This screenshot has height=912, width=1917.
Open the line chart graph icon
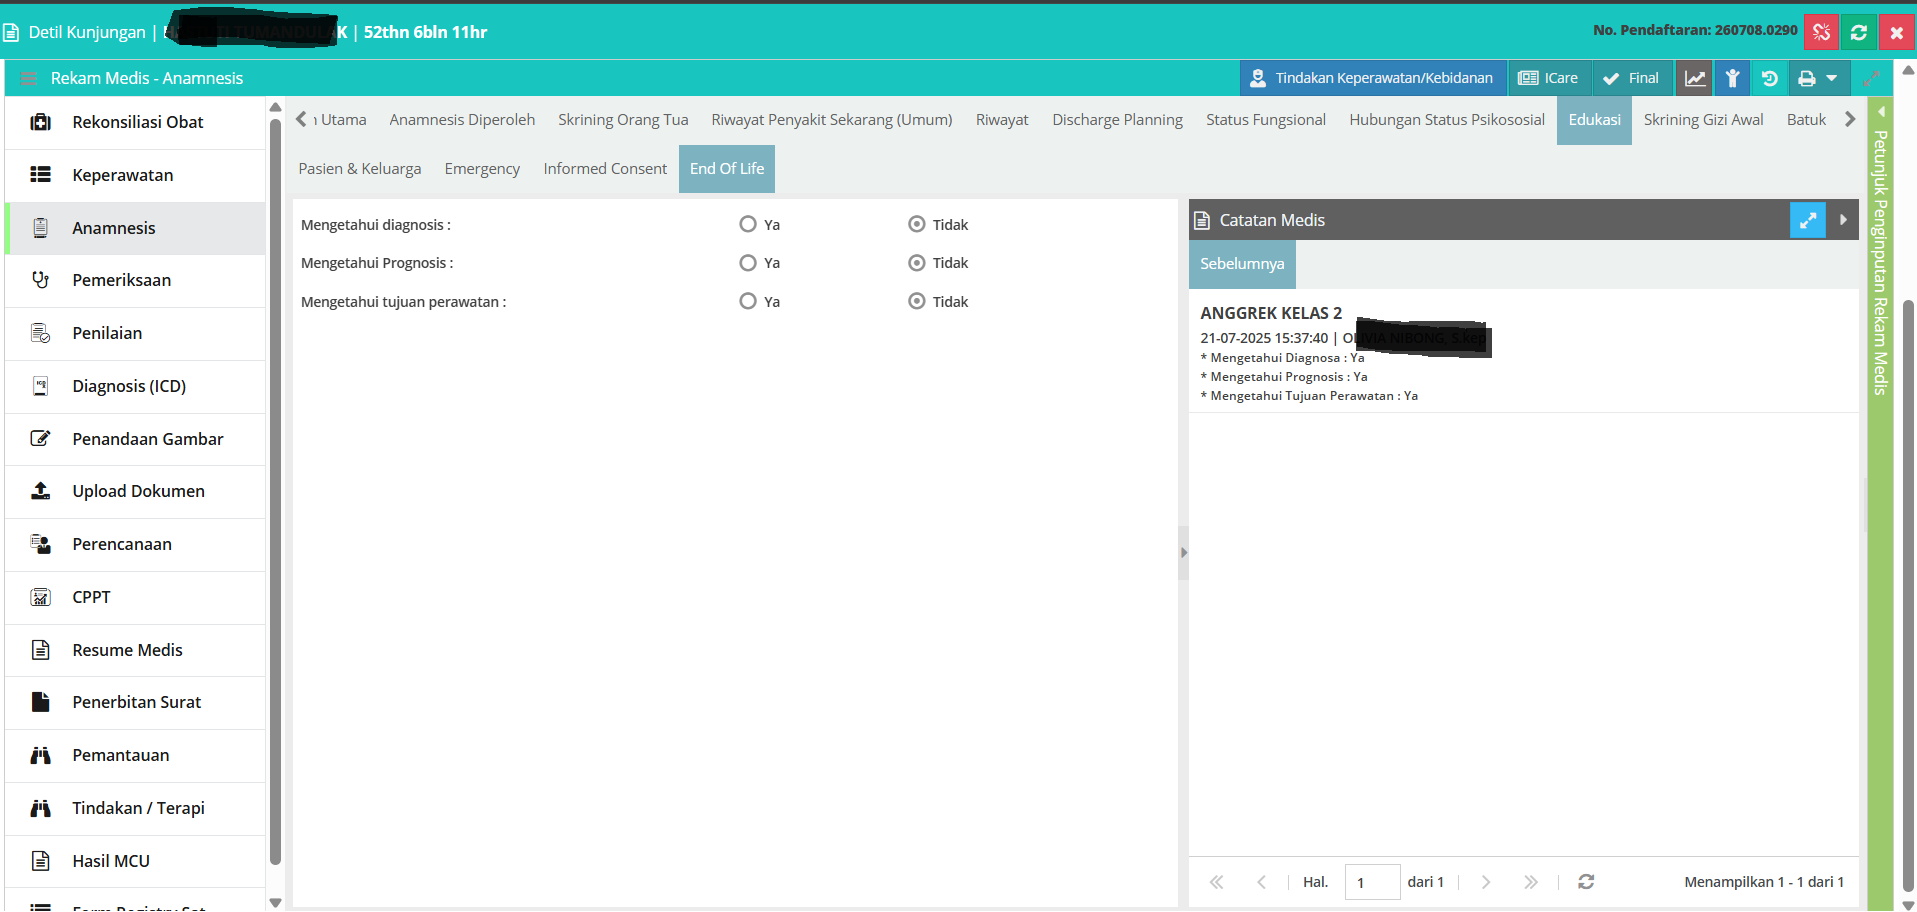1695,78
